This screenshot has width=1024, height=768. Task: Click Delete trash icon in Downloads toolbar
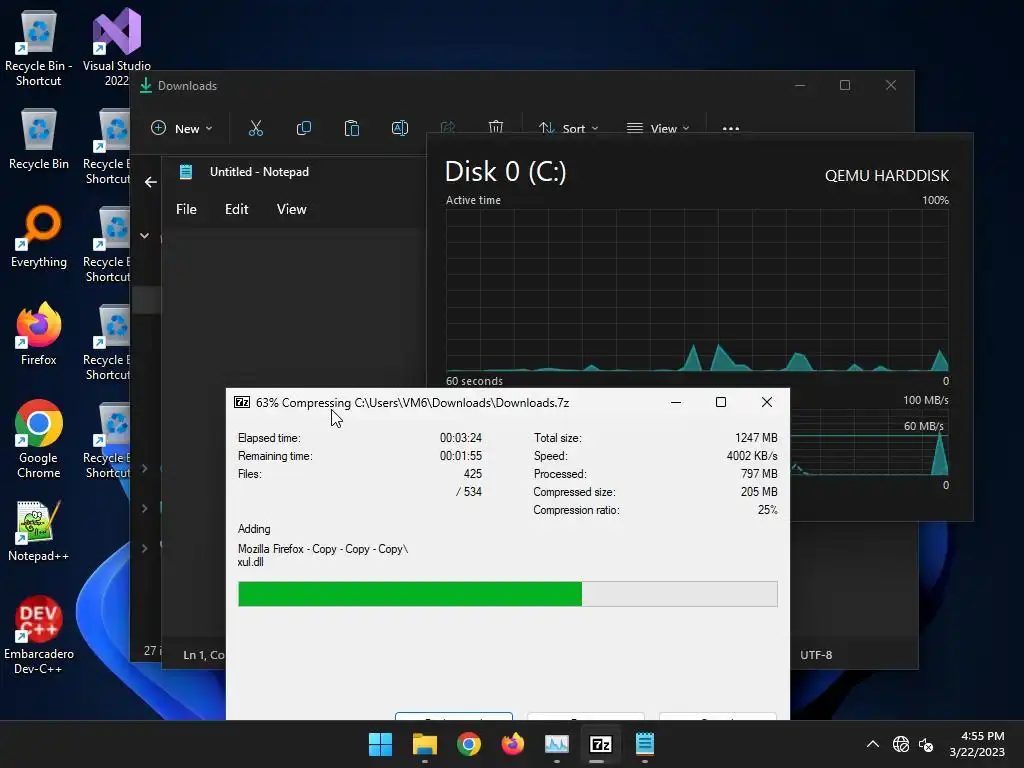click(496, 127)
